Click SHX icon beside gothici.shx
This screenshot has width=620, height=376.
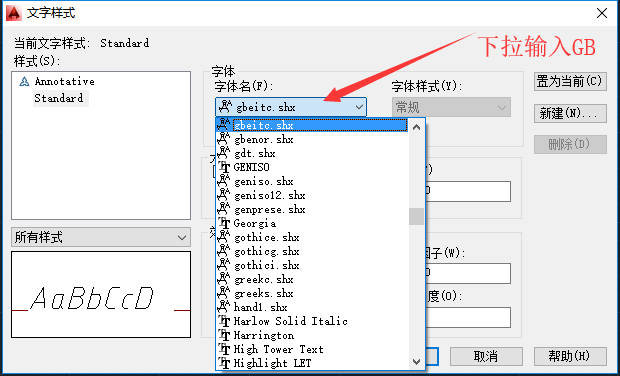pyautogui.click(x=224, y=265)
